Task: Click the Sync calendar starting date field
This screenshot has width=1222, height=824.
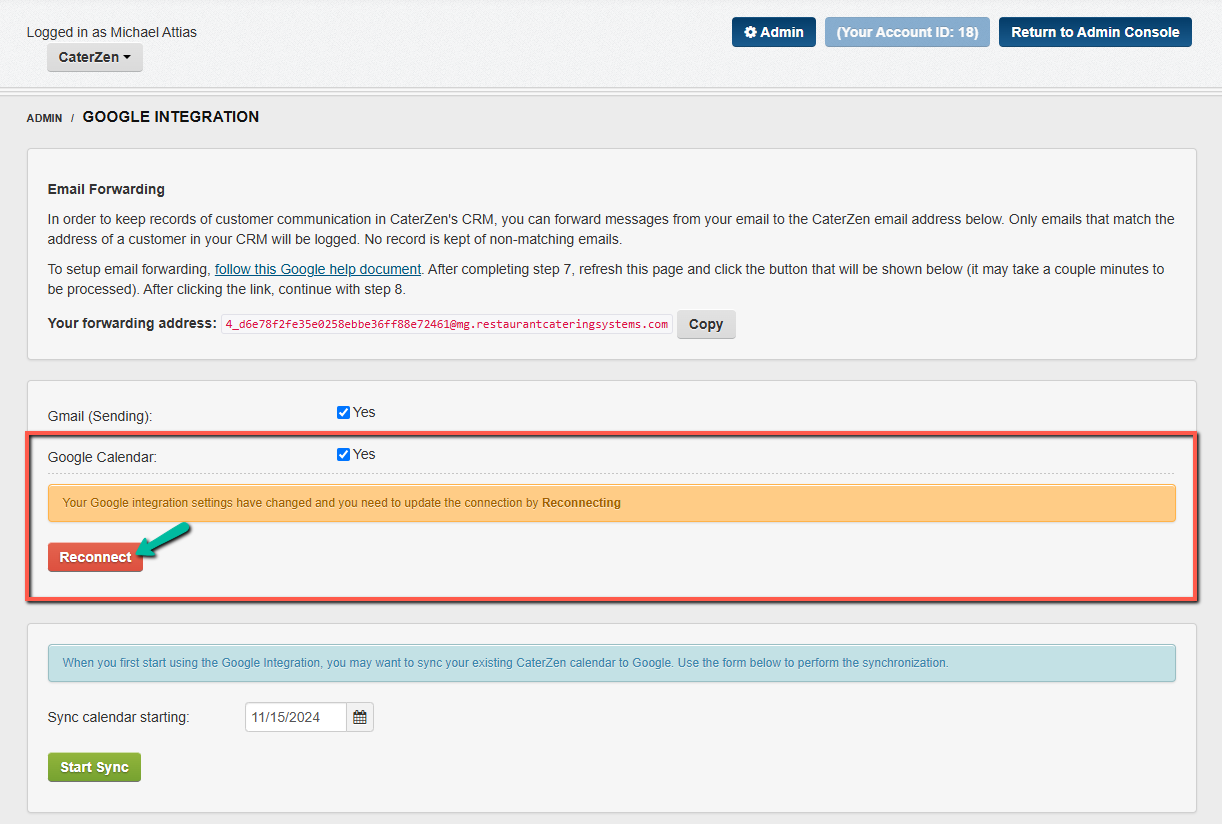Action: (296, 717)
